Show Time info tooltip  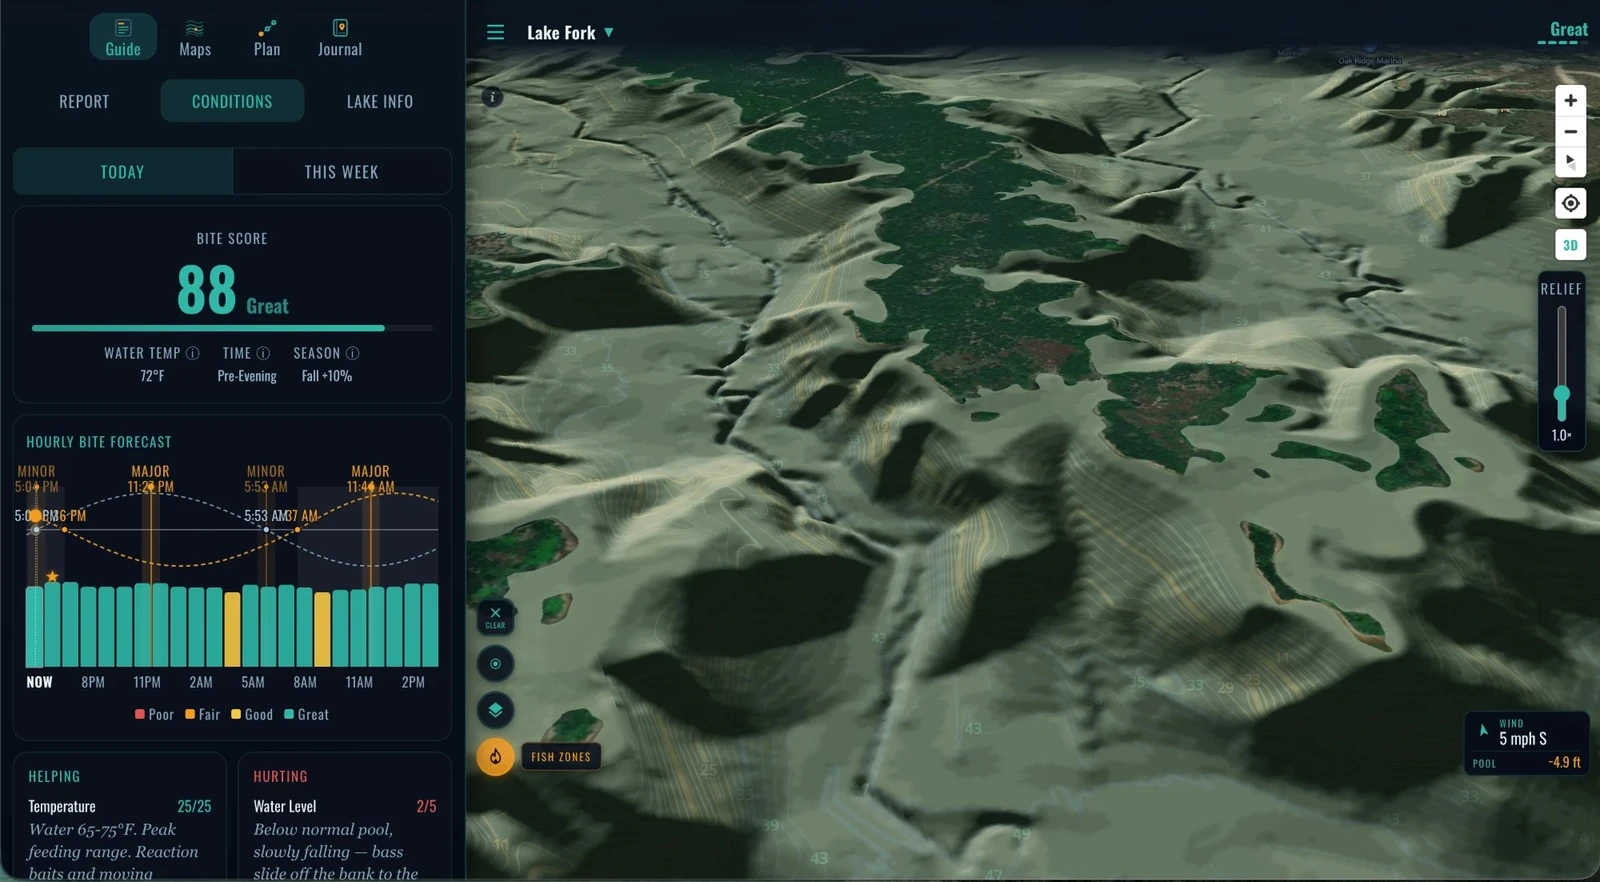click(263, 353)
